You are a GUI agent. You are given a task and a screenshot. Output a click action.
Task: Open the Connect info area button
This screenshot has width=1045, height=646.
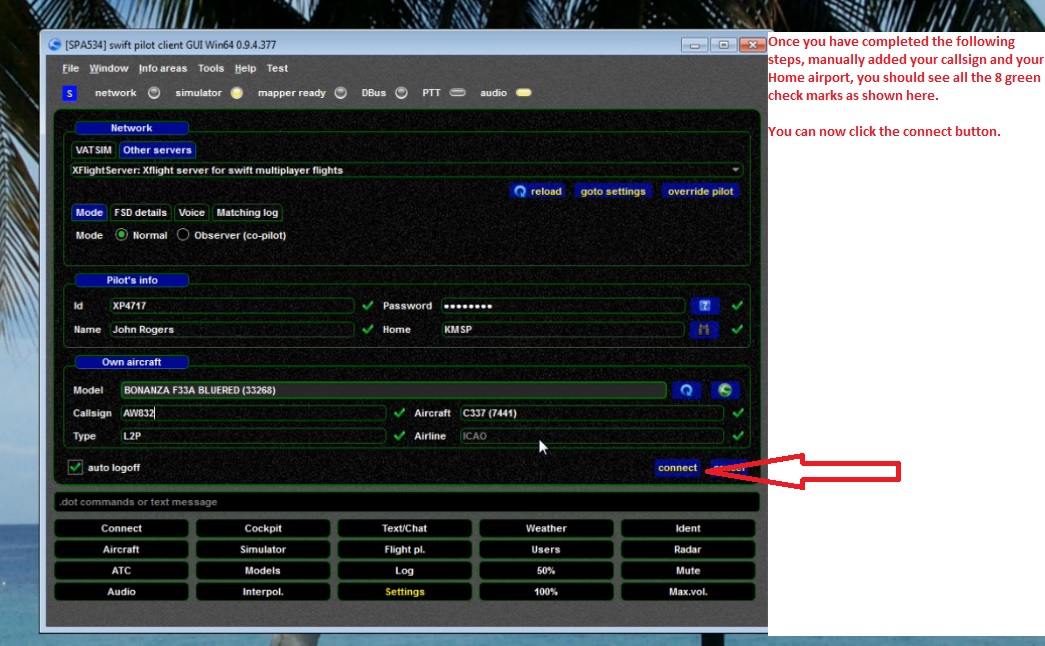click(121, 529)
